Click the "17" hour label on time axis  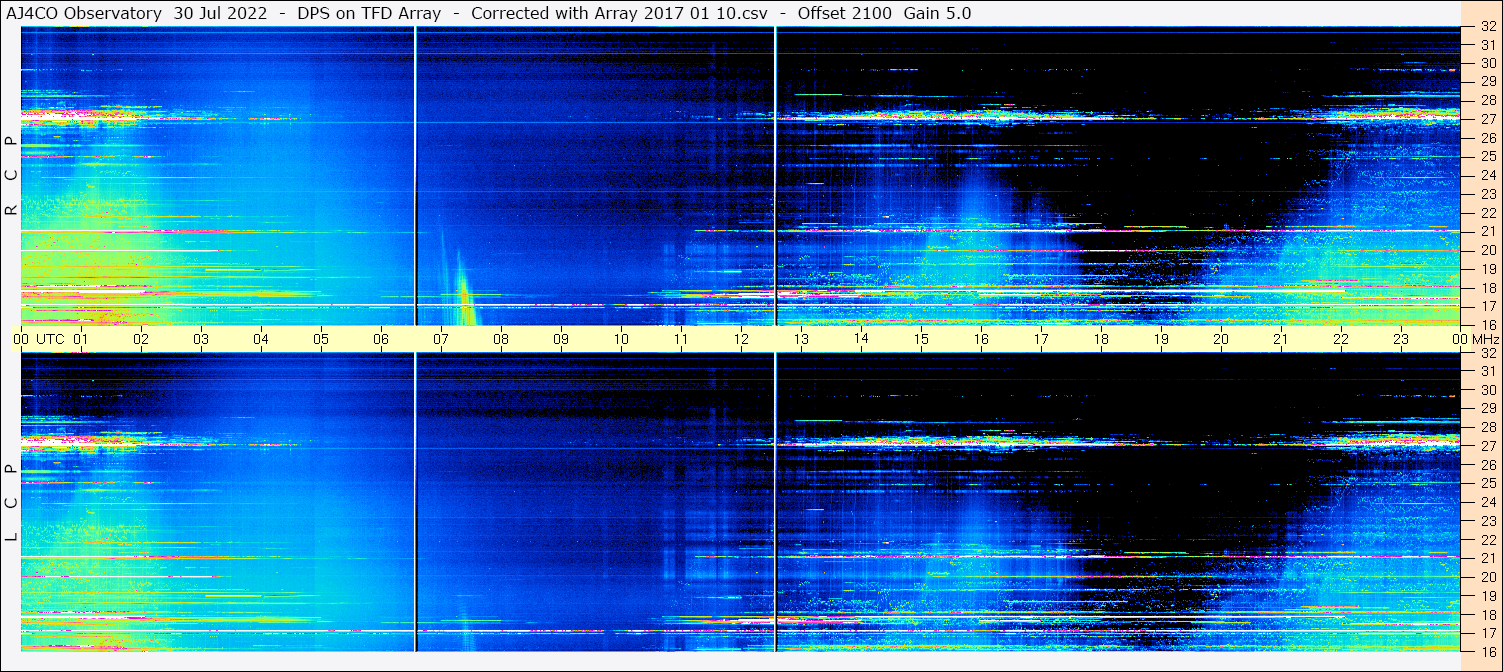coord(1041,339)
